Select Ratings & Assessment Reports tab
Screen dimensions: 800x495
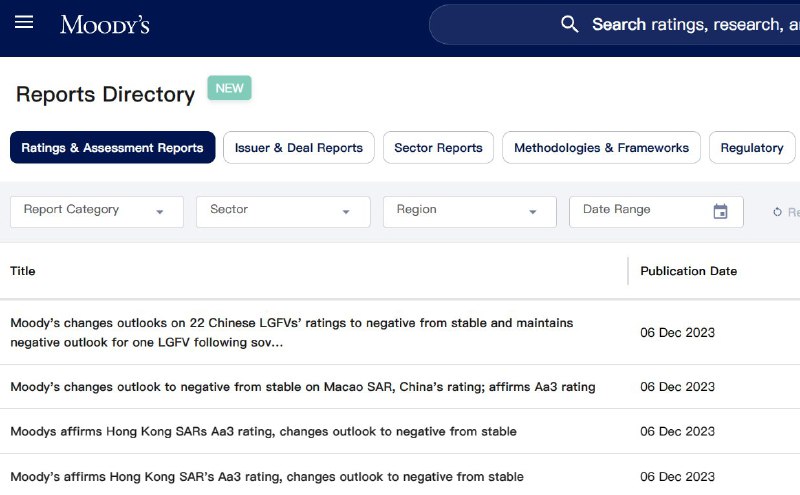112,147
